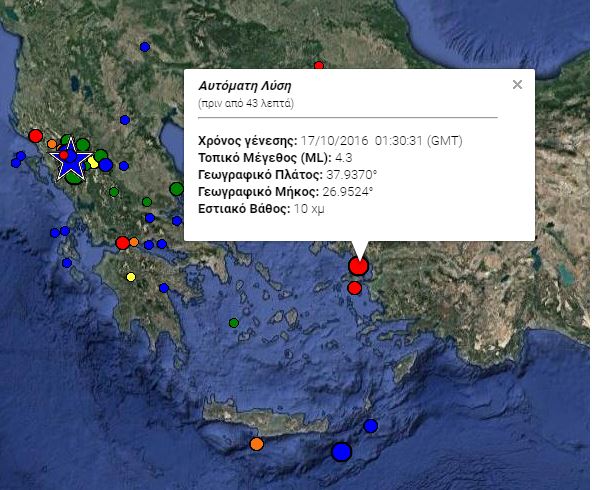Click the orange marker left of the star
Screen dimensions: 592x490
click(52, 144)
